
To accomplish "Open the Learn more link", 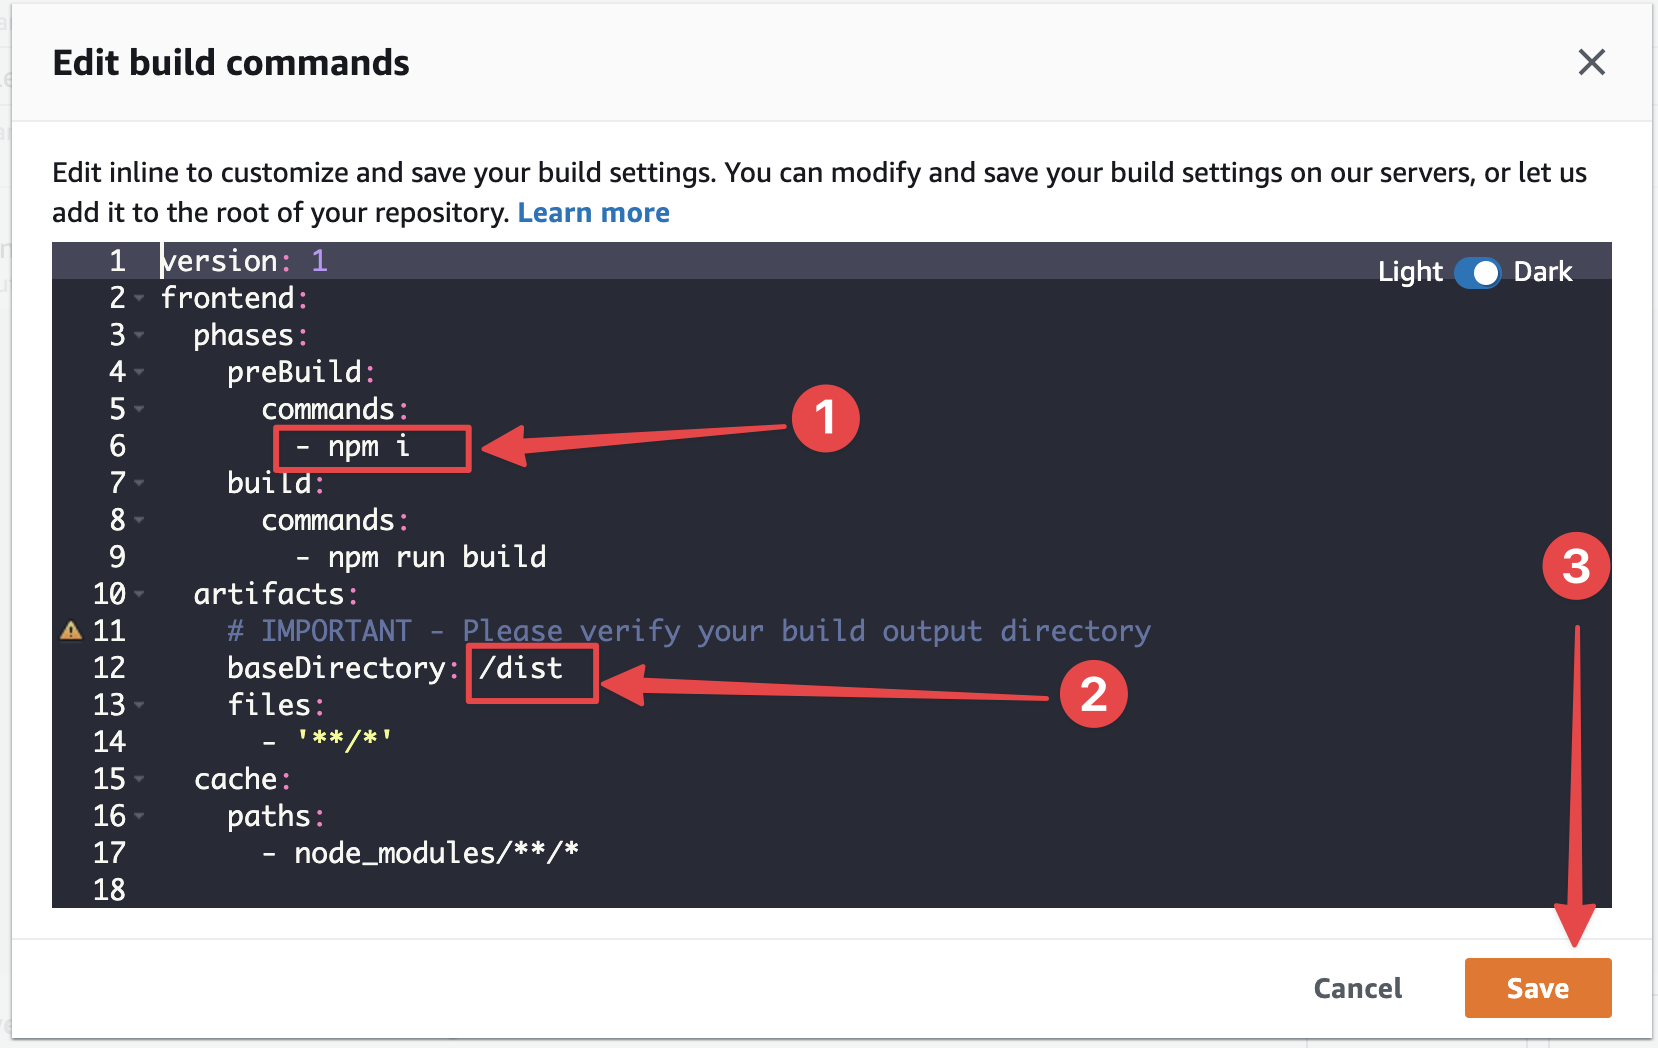I will [x=593, y=213].
